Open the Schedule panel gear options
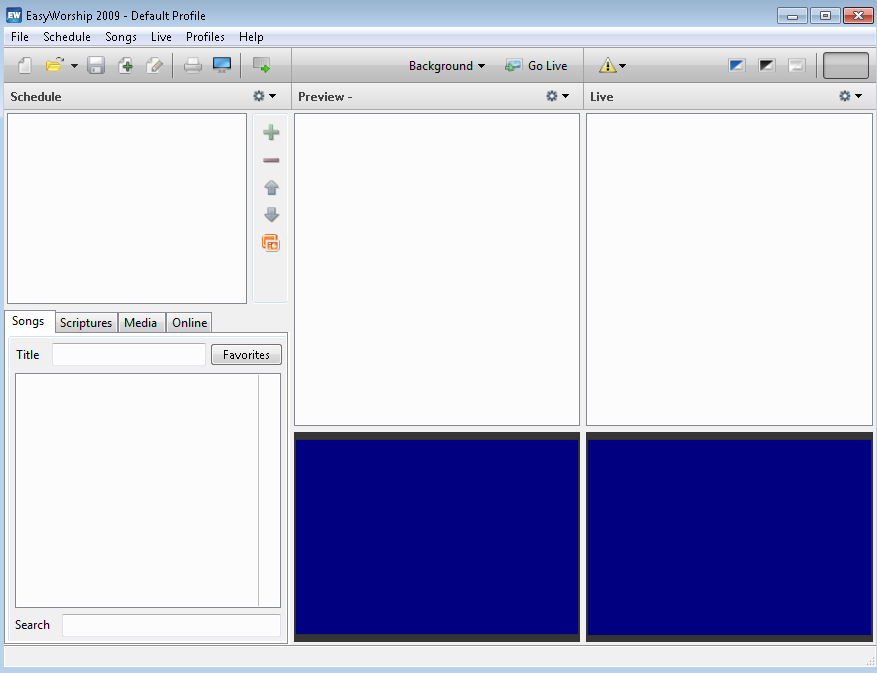The image size is (877, 673). (x=264, y=96)
